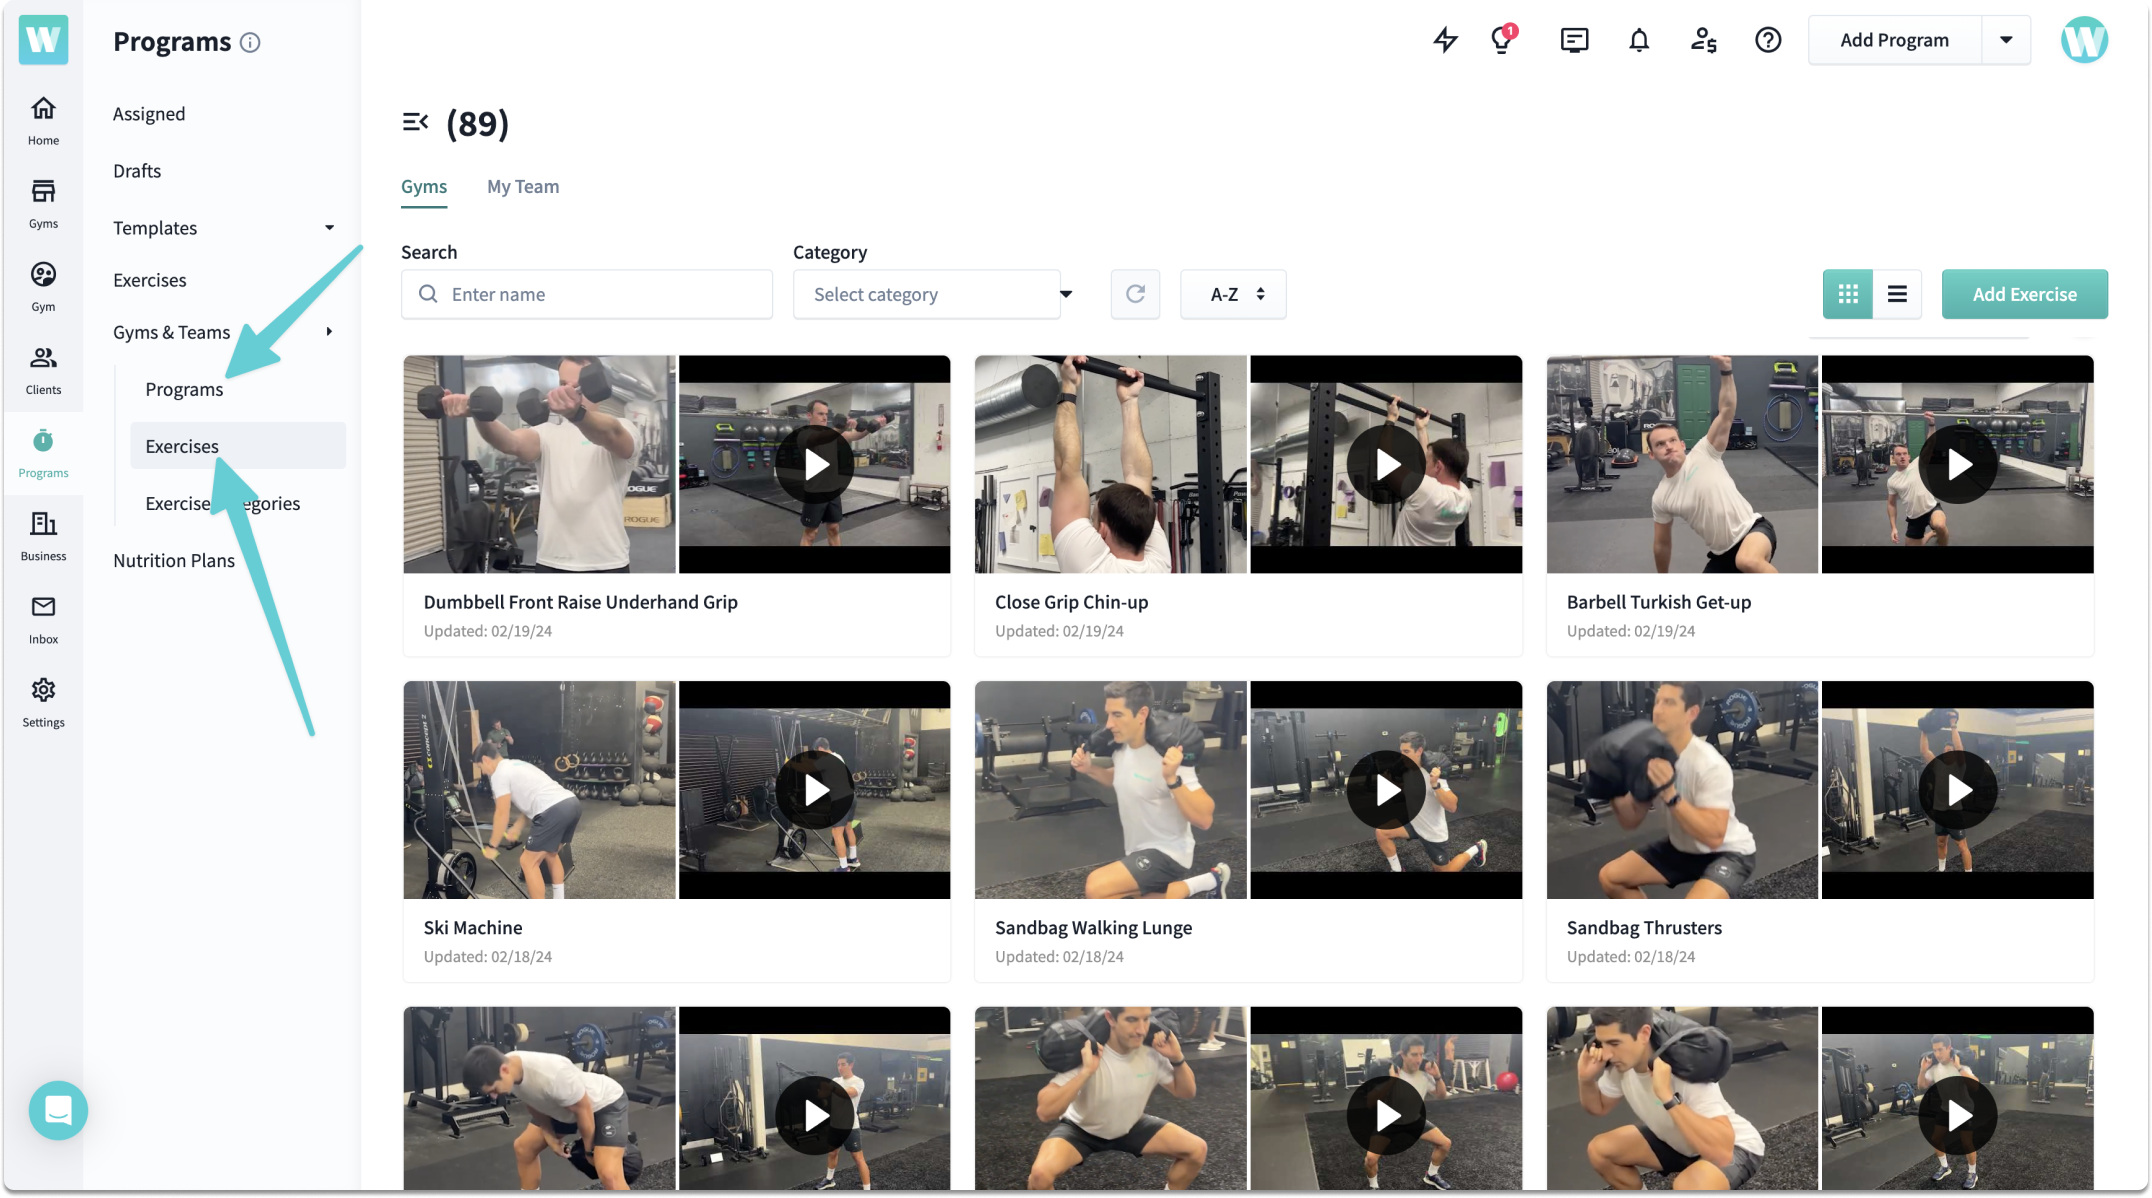
Task: Open Barbell Turkish Get-up title
Action: [1659, 602]
